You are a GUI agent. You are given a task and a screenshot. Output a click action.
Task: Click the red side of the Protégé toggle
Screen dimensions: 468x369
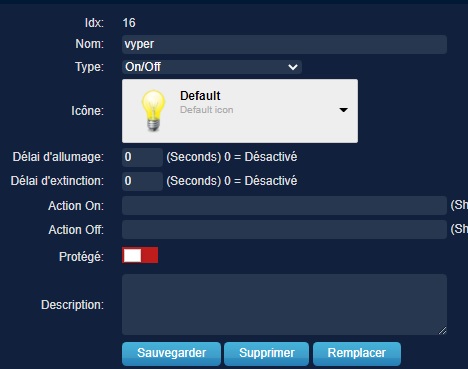pos(150,255)
